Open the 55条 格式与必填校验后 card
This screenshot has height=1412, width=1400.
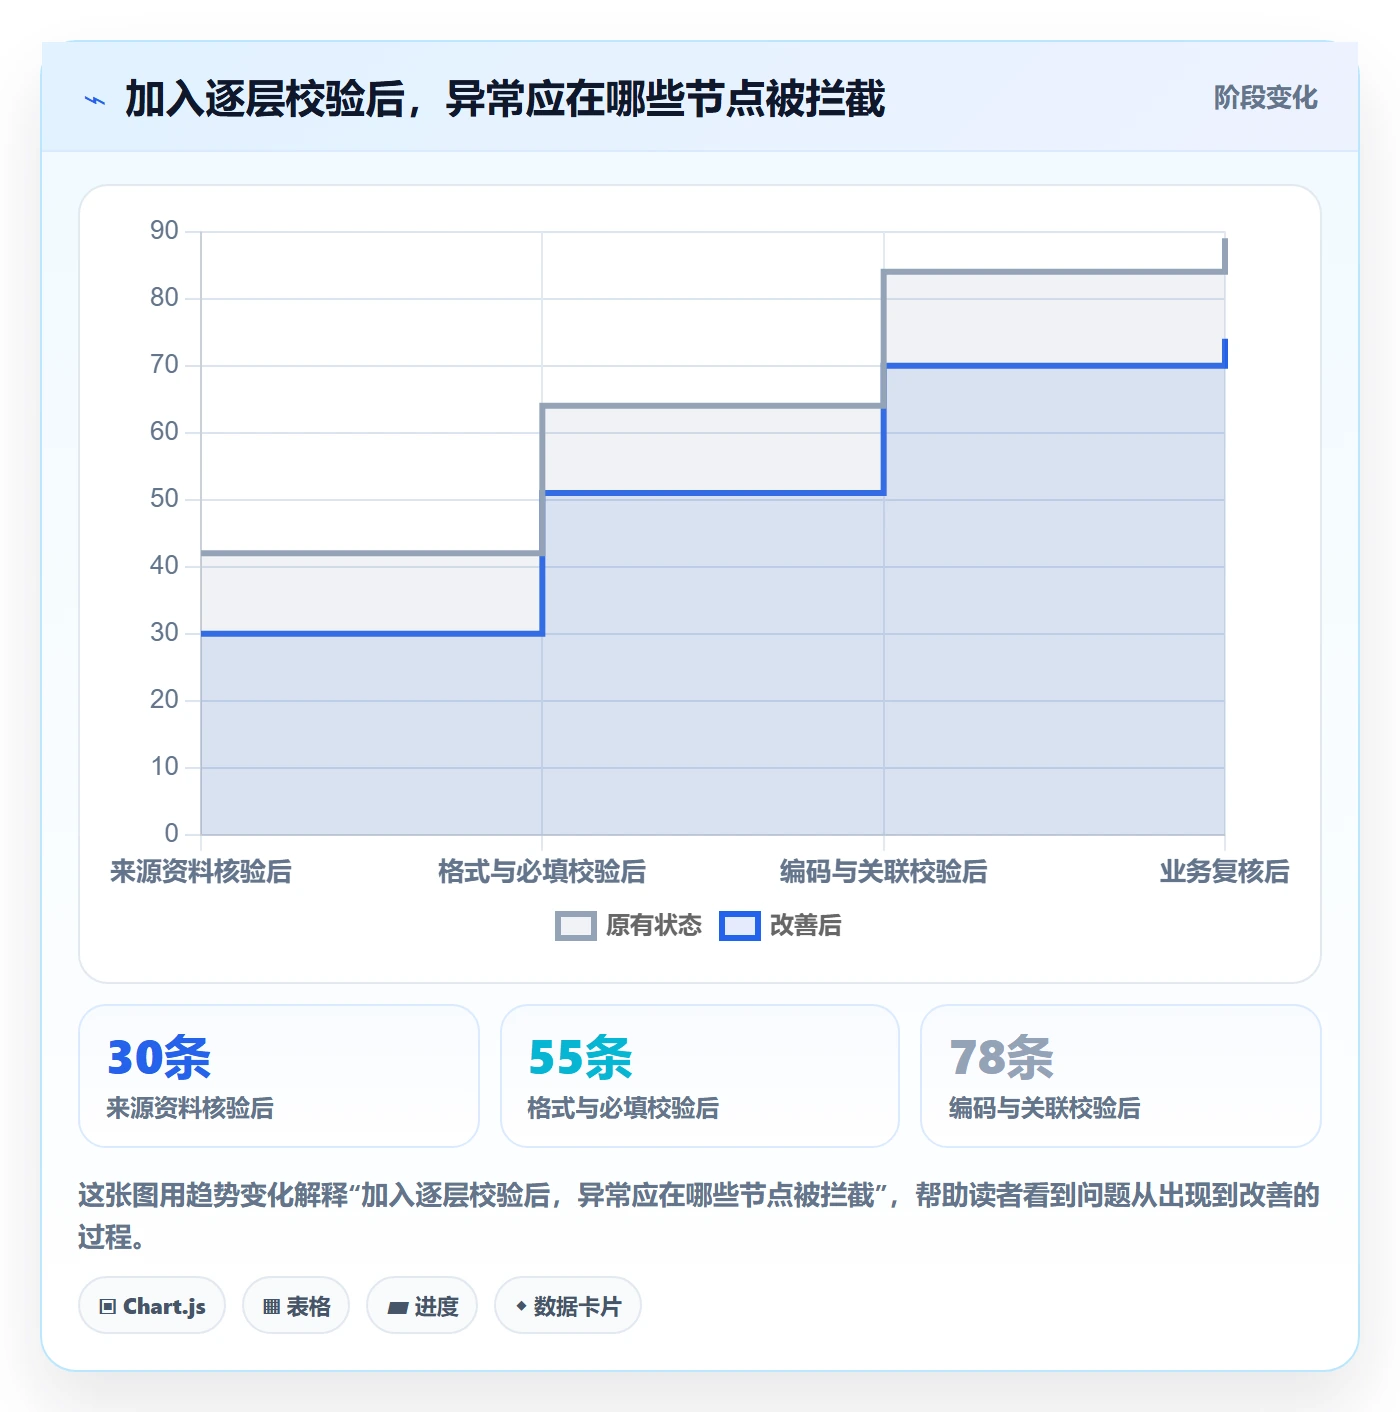[x=700, y=1076]
